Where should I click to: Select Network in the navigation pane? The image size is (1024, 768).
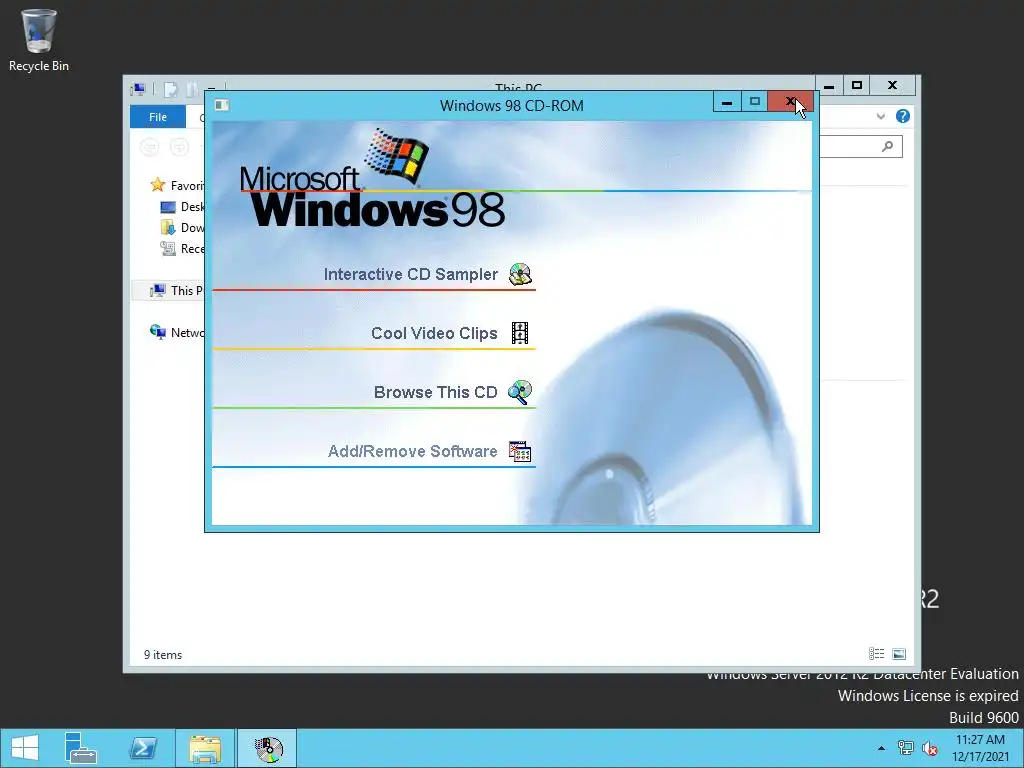176,332
